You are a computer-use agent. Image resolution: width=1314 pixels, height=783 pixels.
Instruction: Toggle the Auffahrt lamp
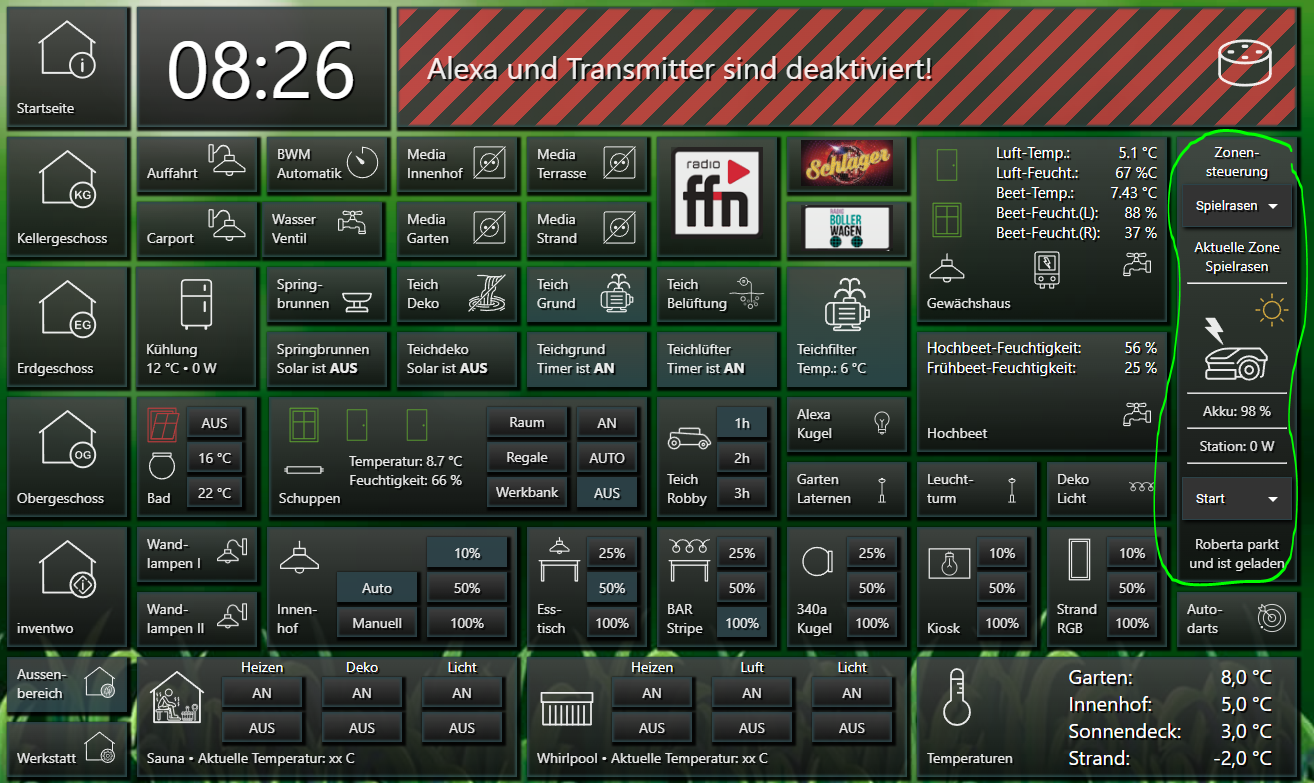tap(197, 164)
